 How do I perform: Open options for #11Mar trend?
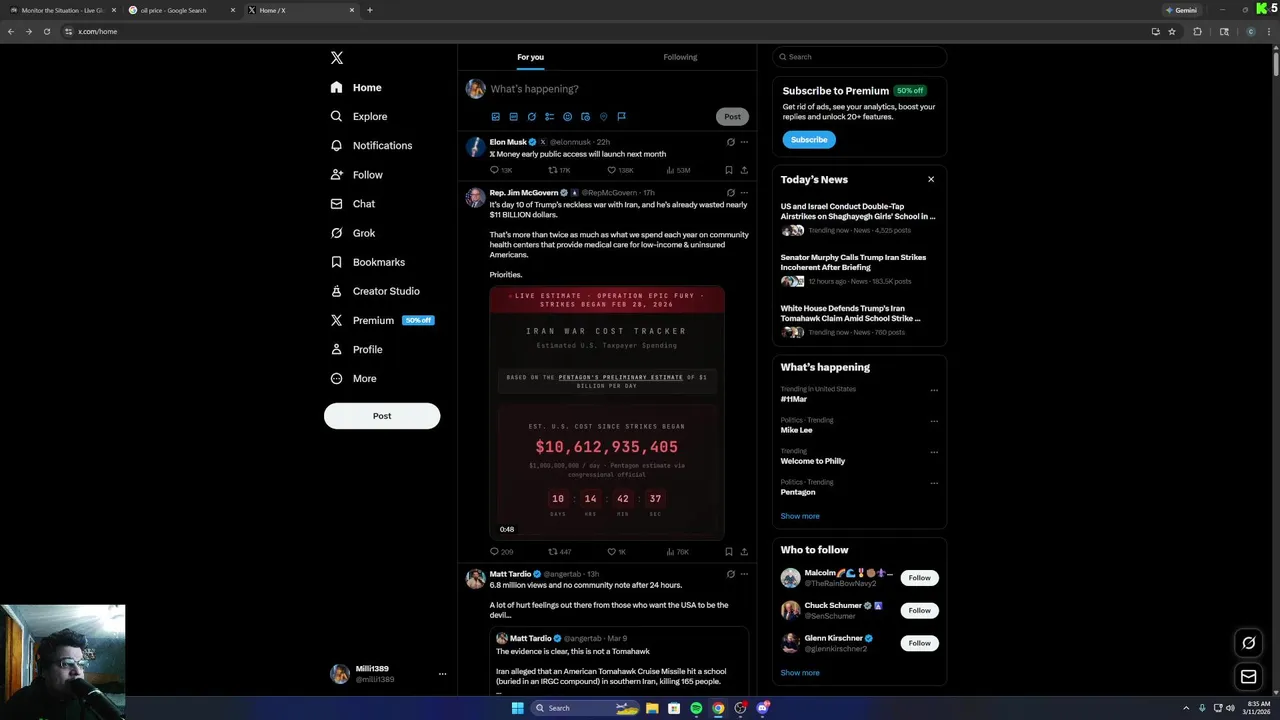point(934,390)
